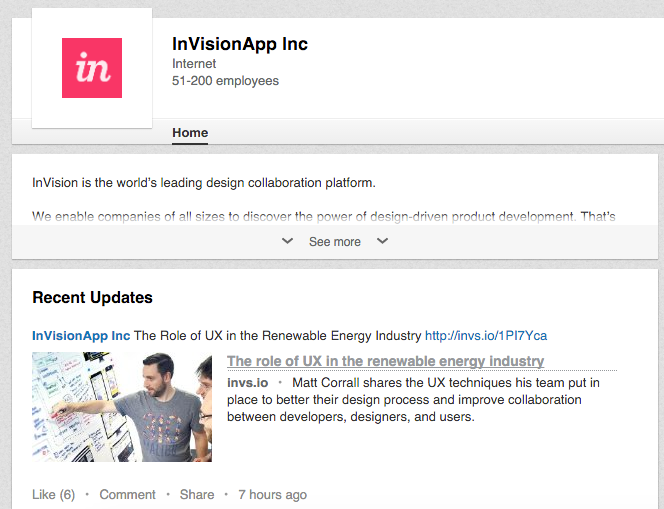Click the chevron right of See more
The image size is (664, 509).
(x=382, y=241)
